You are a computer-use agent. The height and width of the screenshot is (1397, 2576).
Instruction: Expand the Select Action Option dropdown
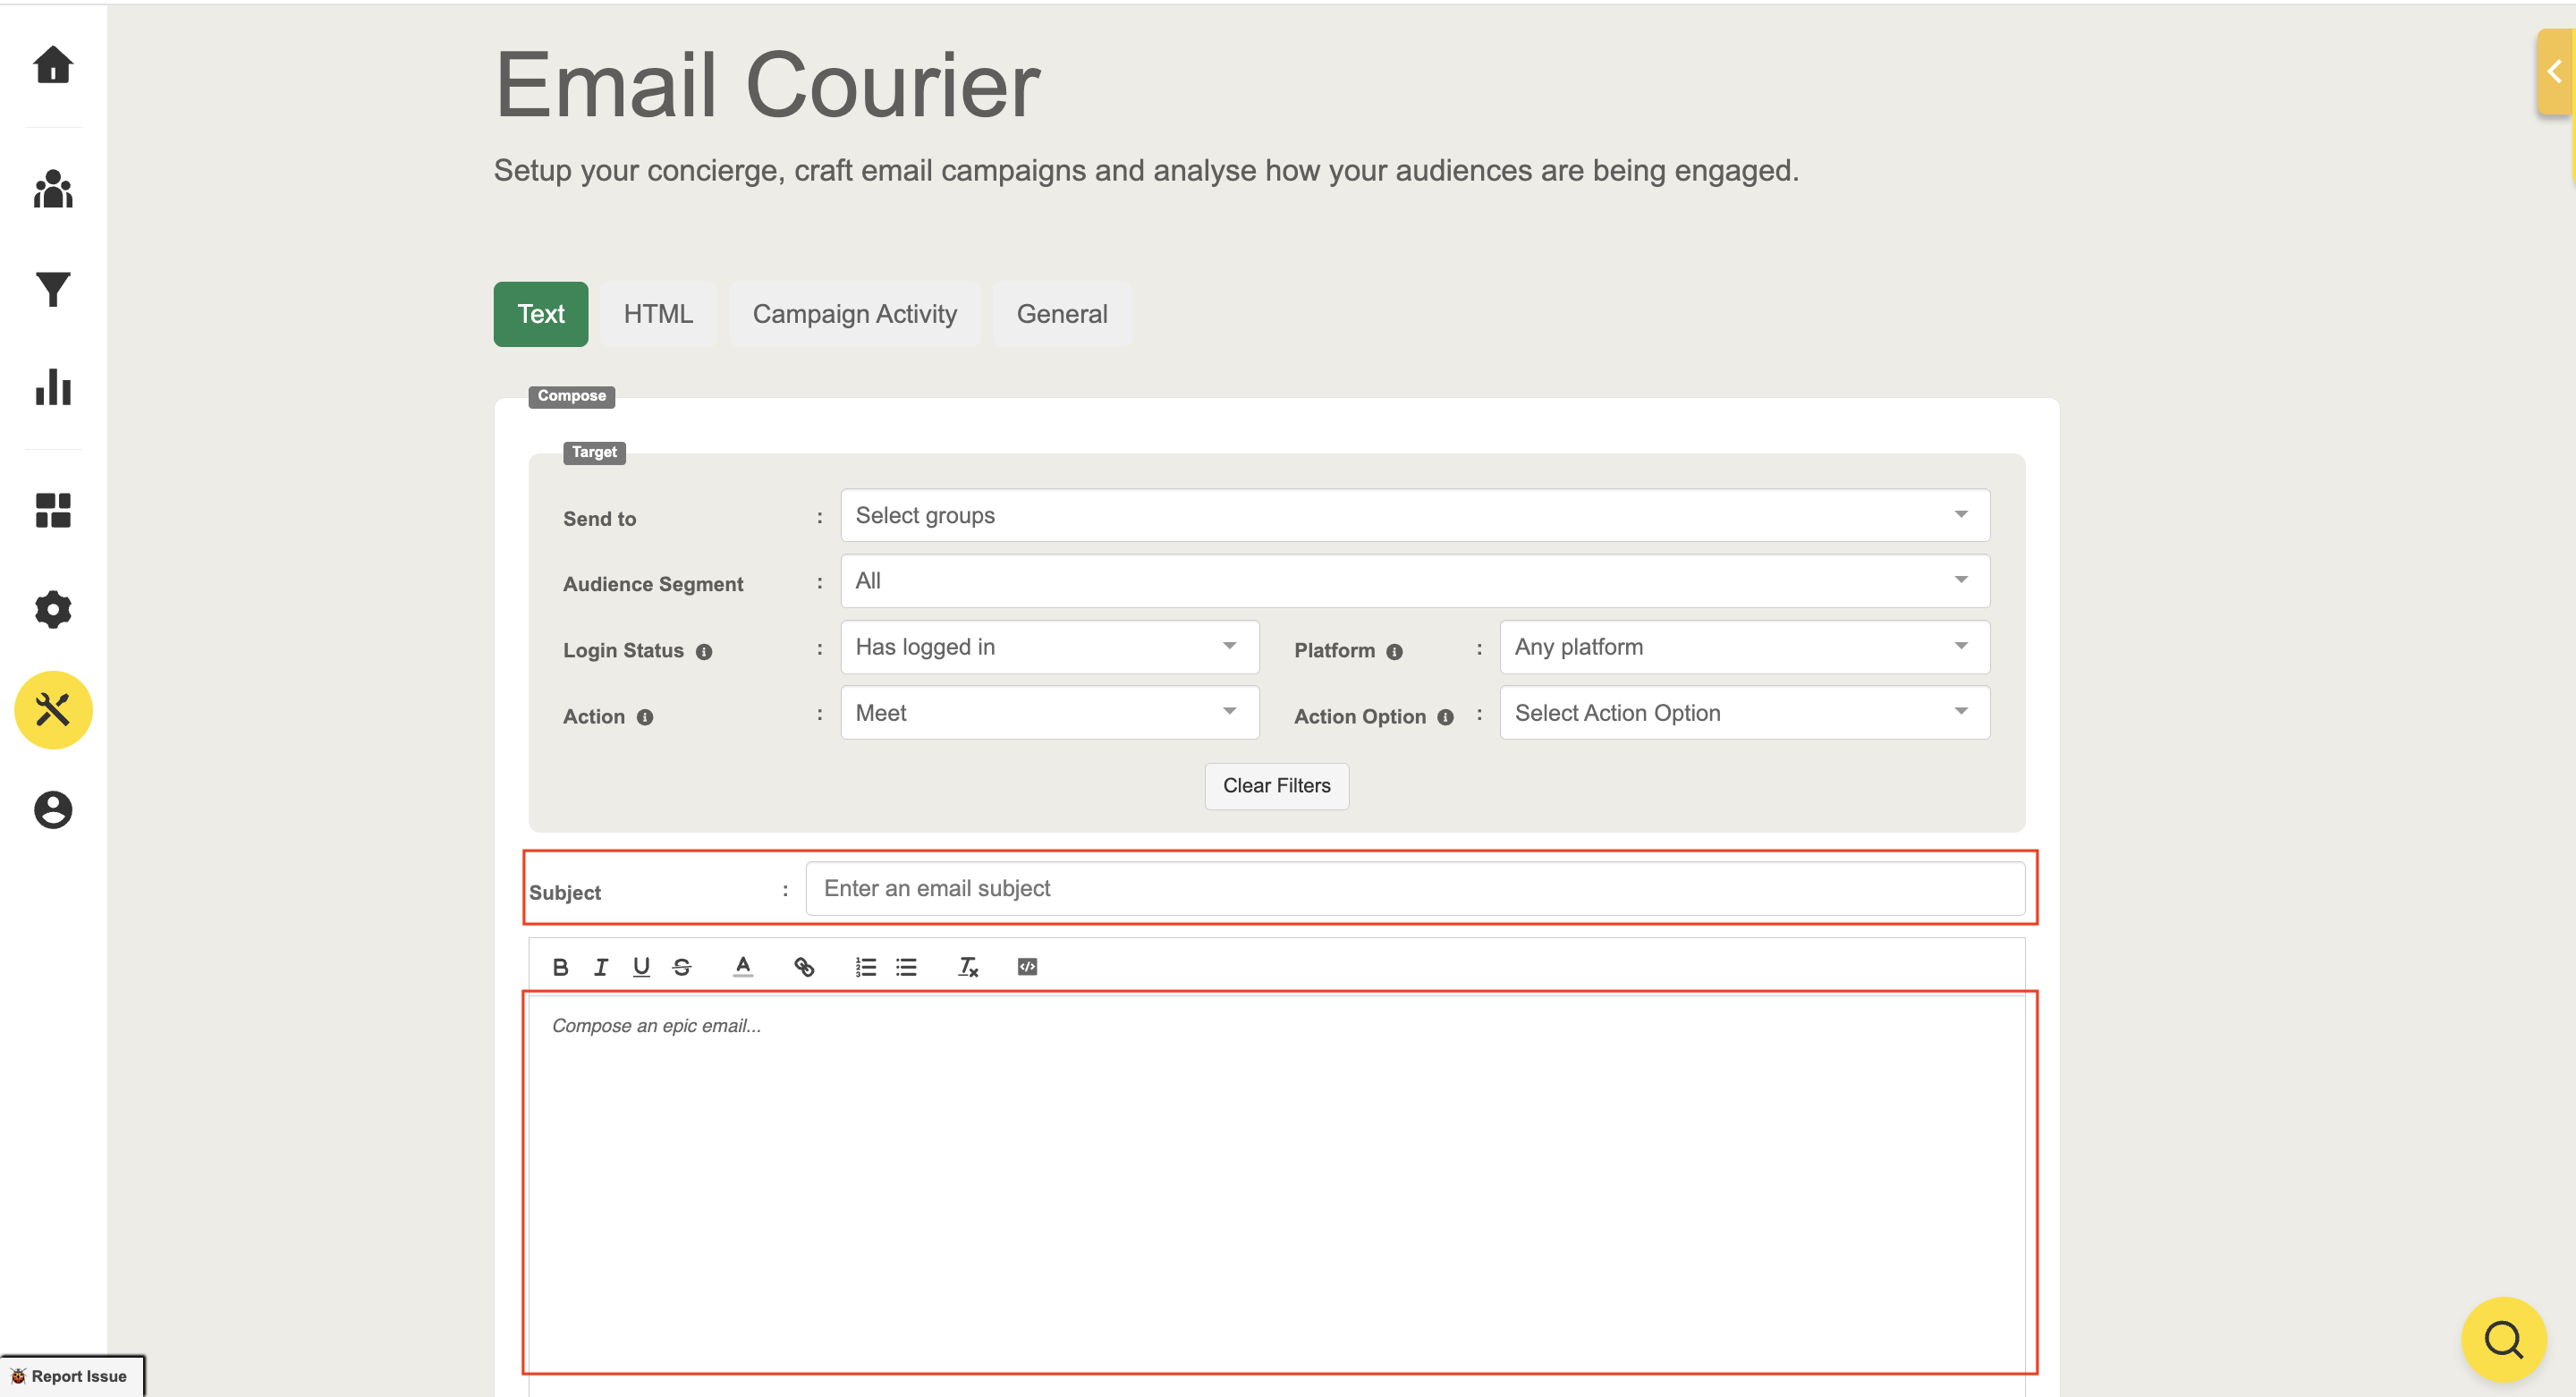(1743, 713)
